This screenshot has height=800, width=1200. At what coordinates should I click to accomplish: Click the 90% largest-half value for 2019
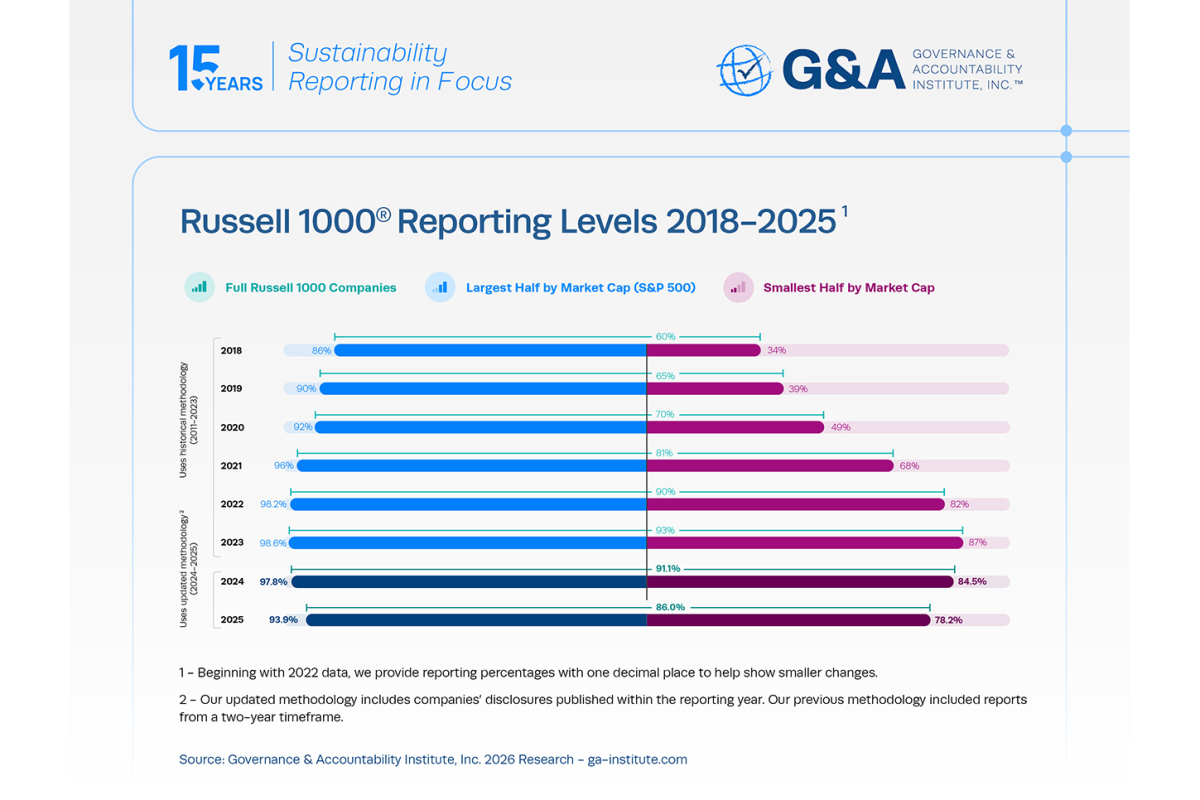[306, 389]
